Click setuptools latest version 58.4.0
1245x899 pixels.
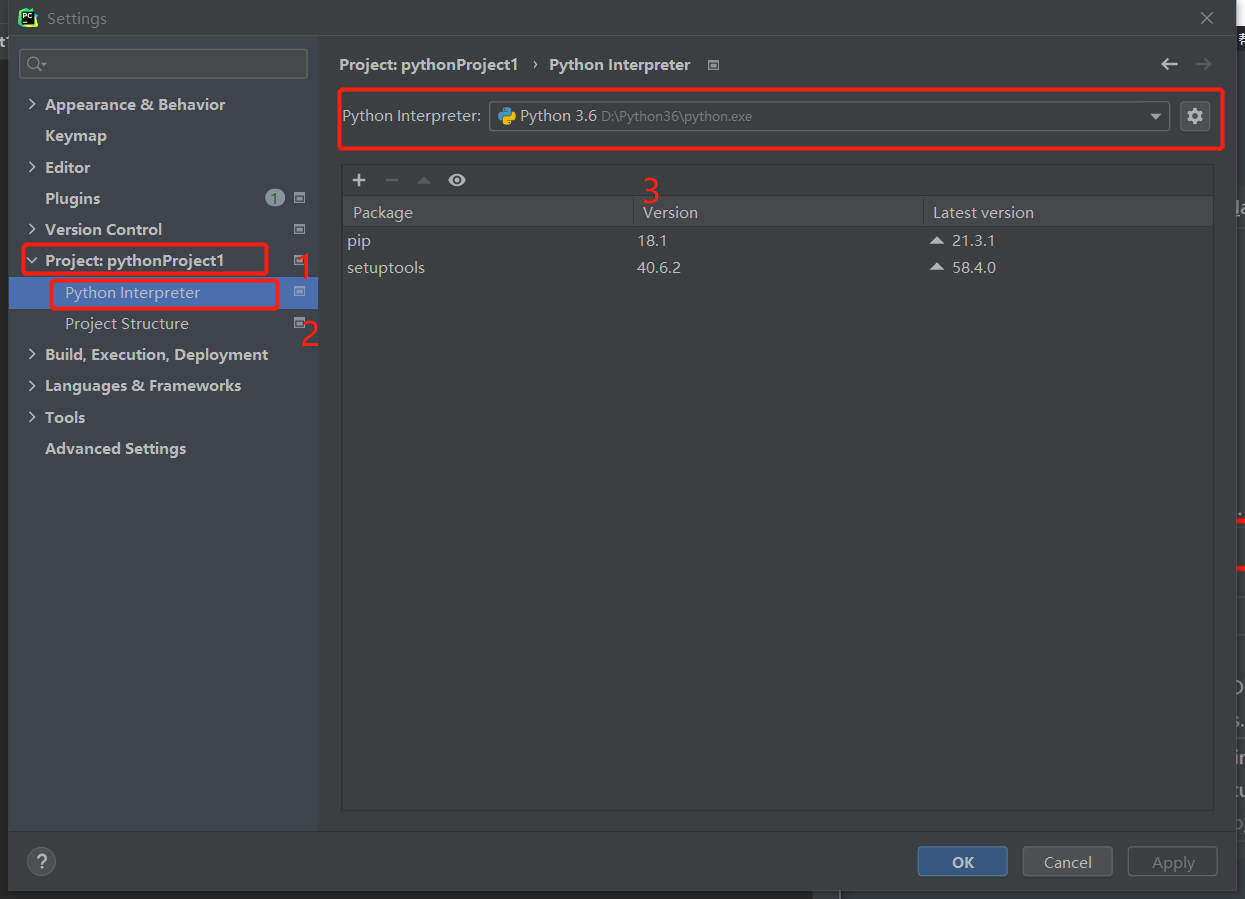(974, 268)
